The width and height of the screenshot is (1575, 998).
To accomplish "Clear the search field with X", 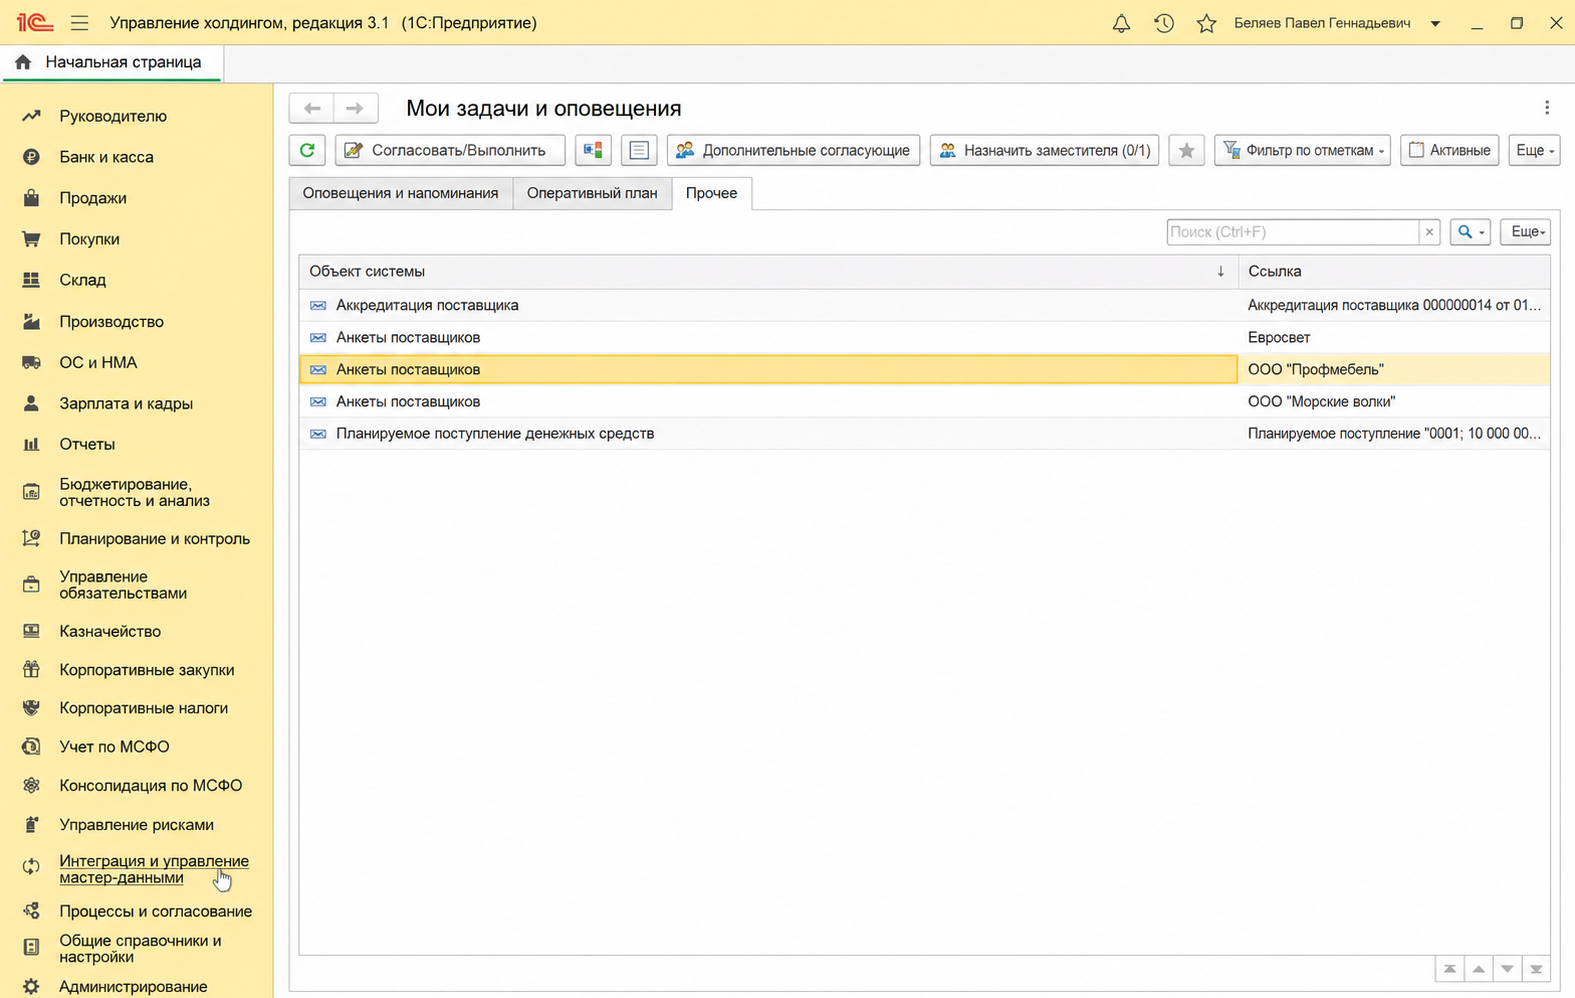I will 1429,232.
